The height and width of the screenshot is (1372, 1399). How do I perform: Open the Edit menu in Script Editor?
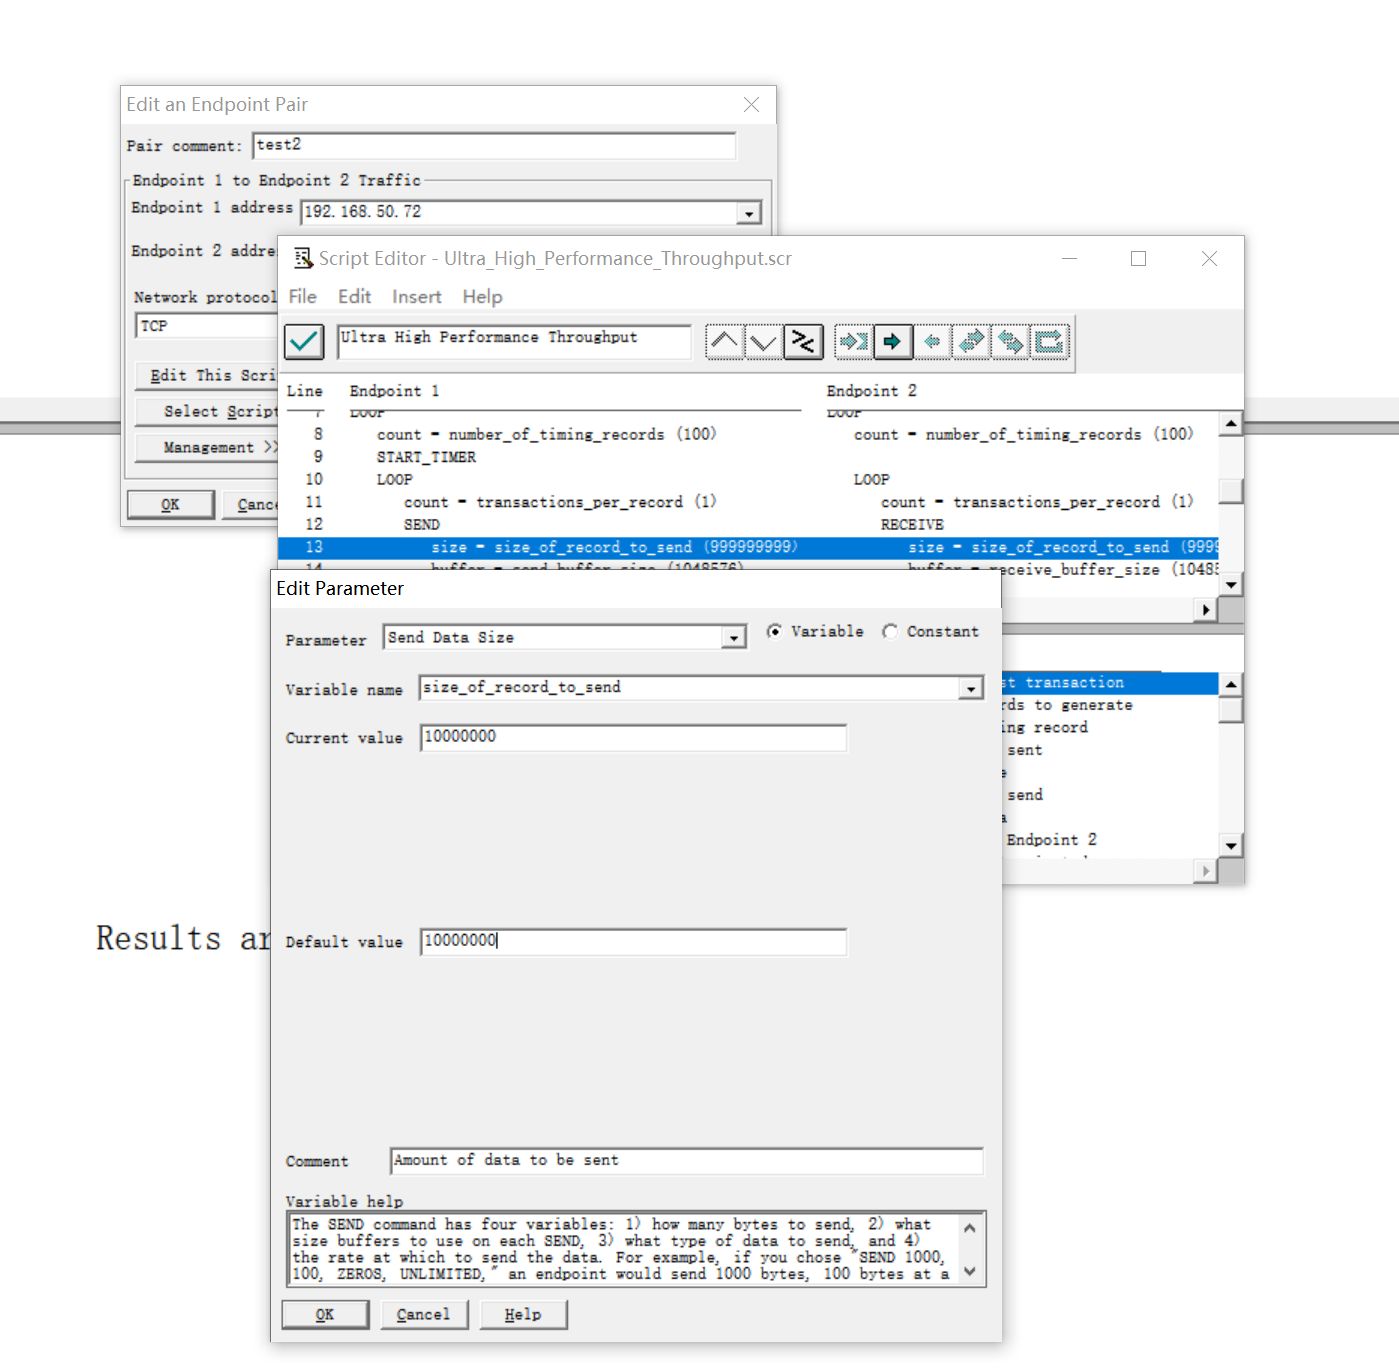coord(354,297)
